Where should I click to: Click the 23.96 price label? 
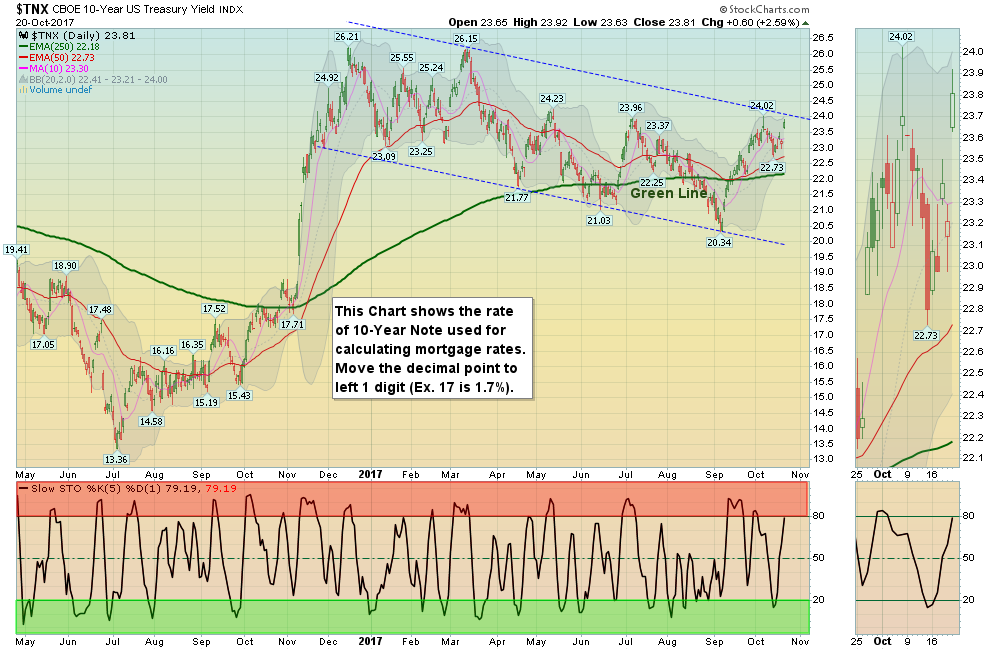point(631,108)
